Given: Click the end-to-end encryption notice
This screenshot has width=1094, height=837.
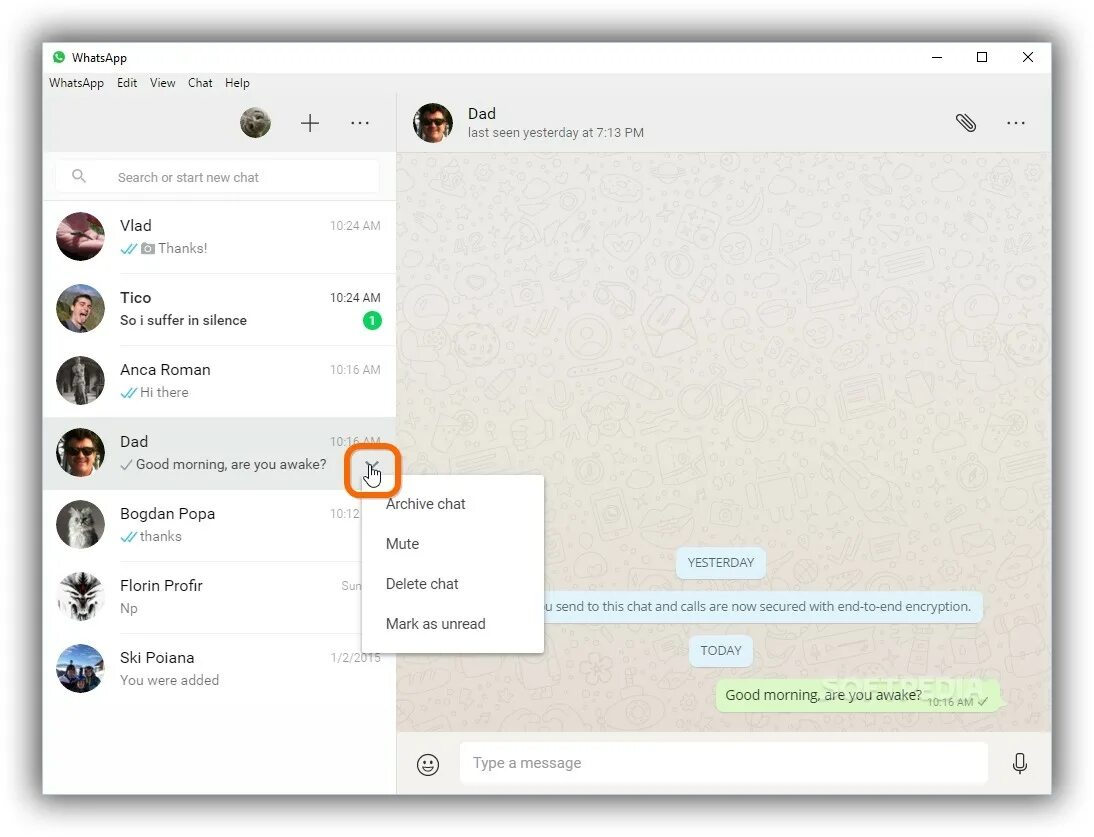Looking at the screenshot, I should 763,607.
